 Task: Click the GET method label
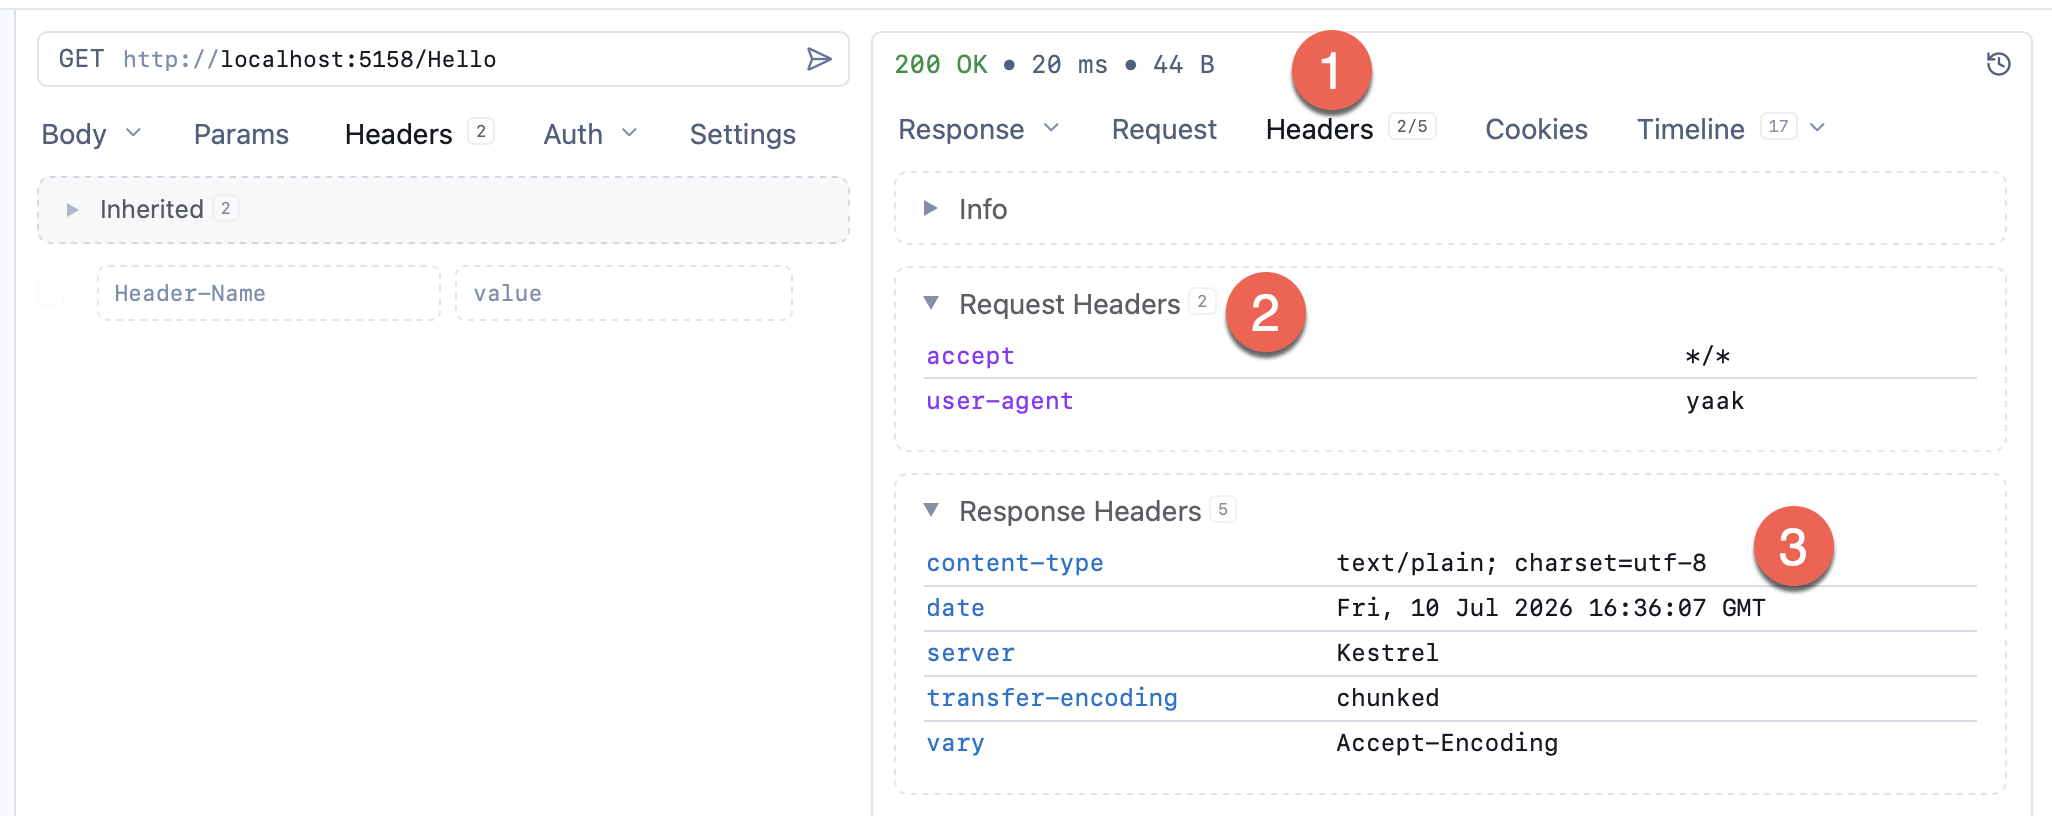[x=81, y=59]
